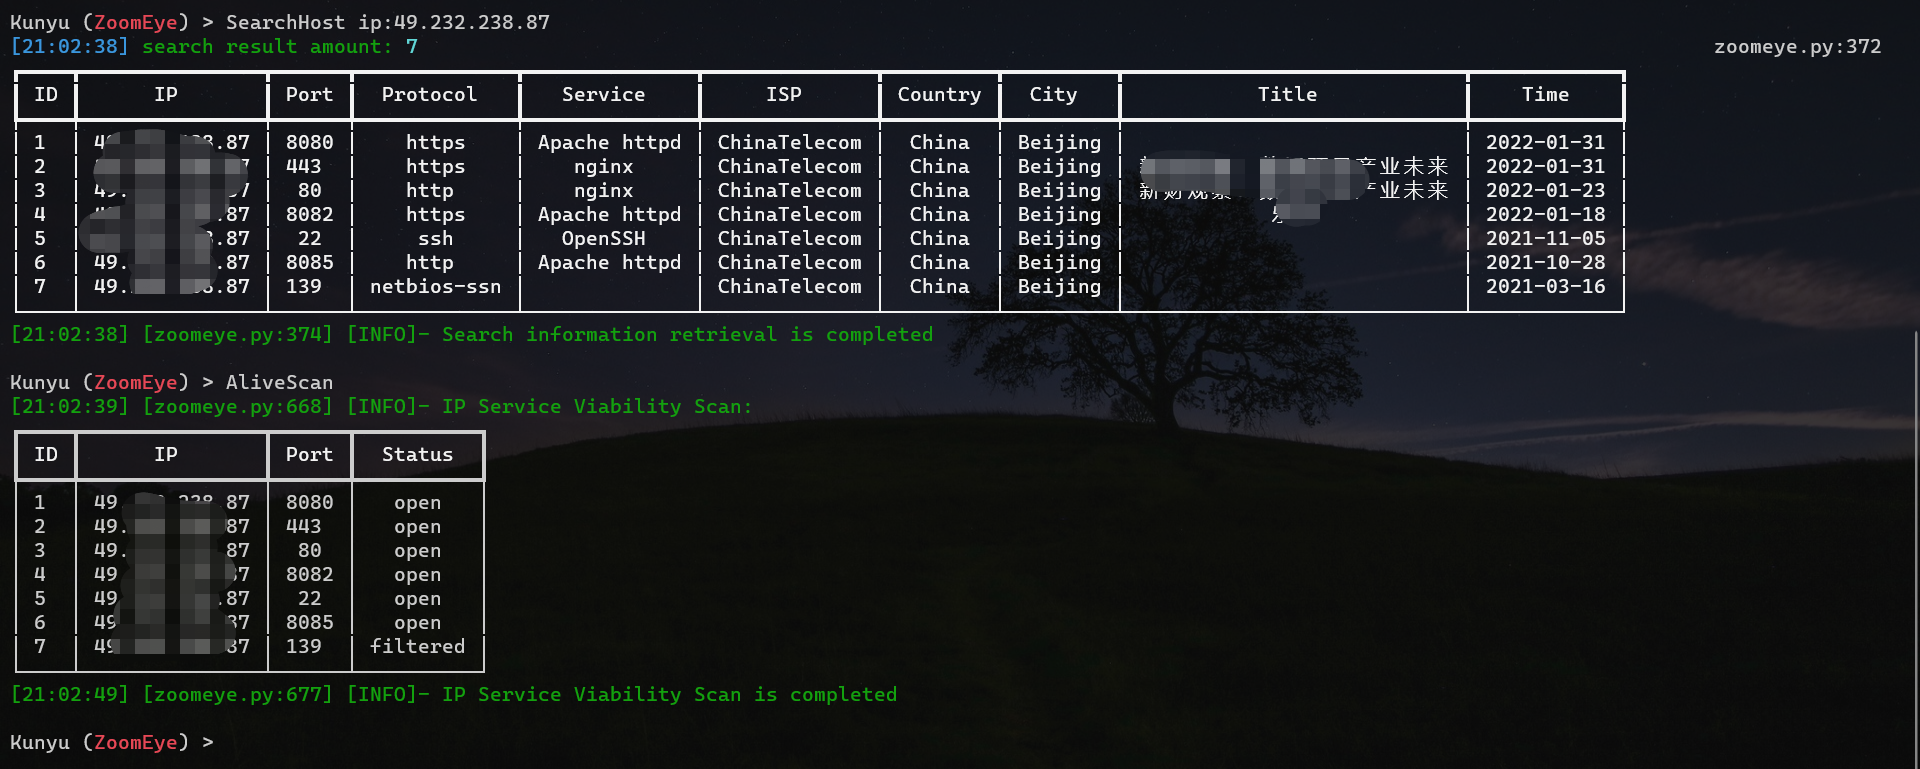Select port 8085 in the search results table
1920x769 pixels.
[309, 263]
